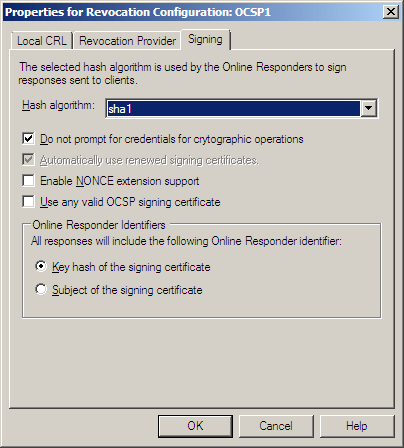This screenshot has width=404, height=448.
Task: Click the Automatically use renewed signing certificates checkbox
Action: point(28,160)
